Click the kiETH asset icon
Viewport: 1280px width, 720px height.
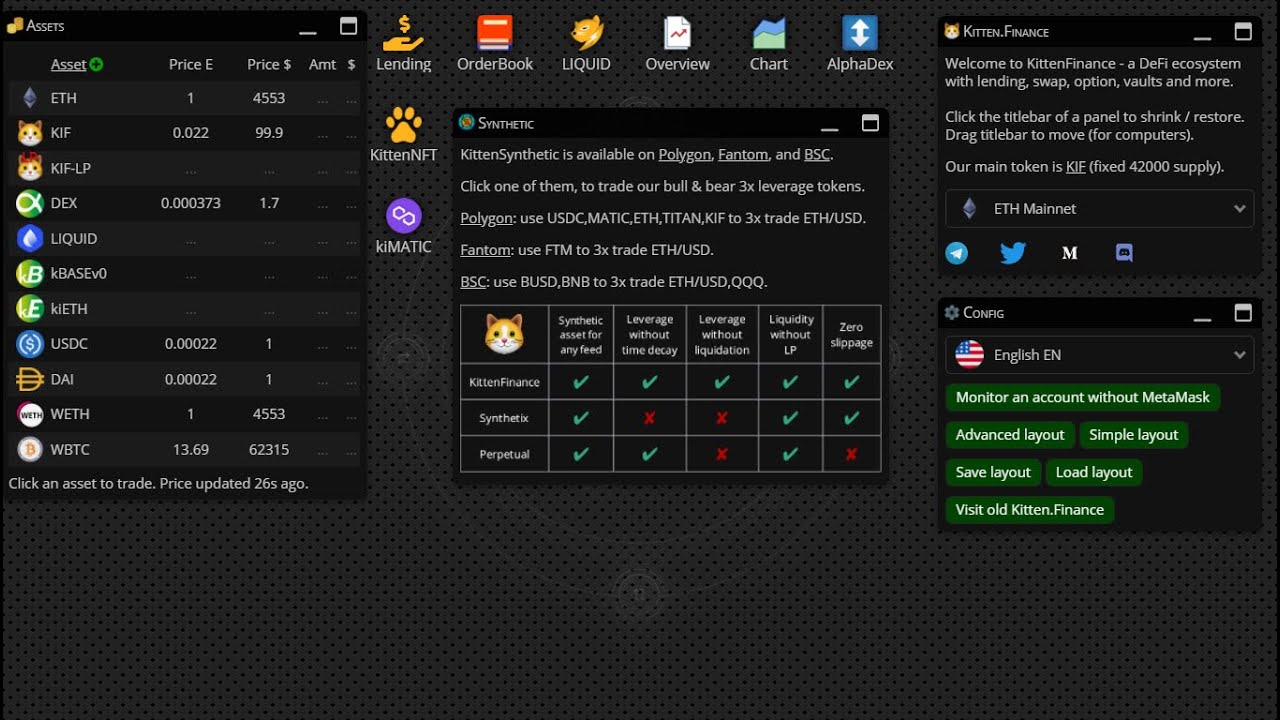30,309
